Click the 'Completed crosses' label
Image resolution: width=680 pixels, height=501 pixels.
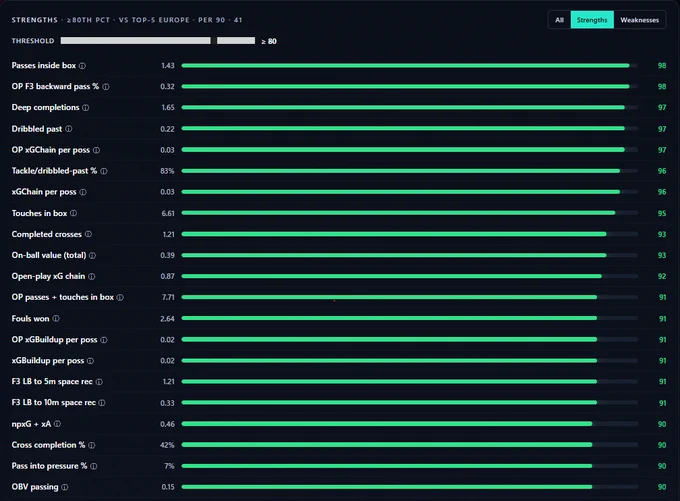[47, 234]
